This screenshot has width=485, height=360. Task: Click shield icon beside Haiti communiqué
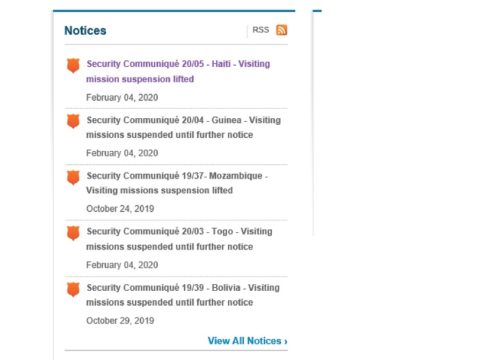click(x=73, y=65)
